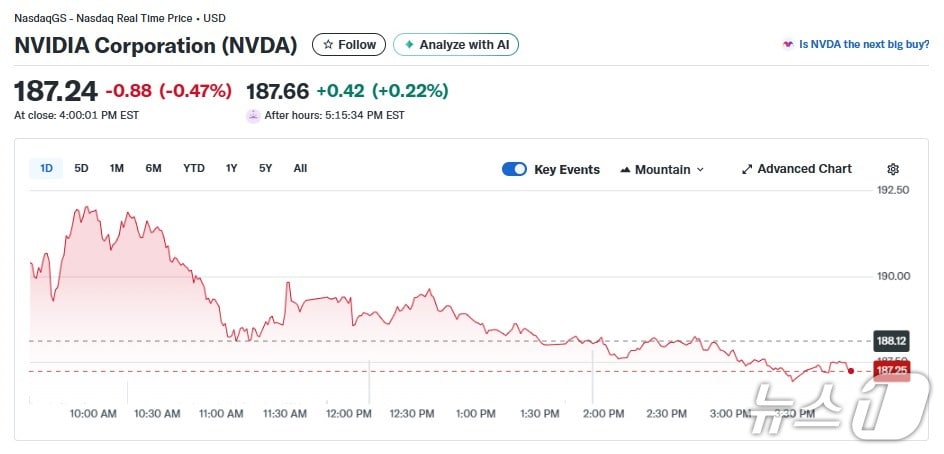Switch chart to 5Y range
Screen dimensions: 944x454
tap(265, 168)
